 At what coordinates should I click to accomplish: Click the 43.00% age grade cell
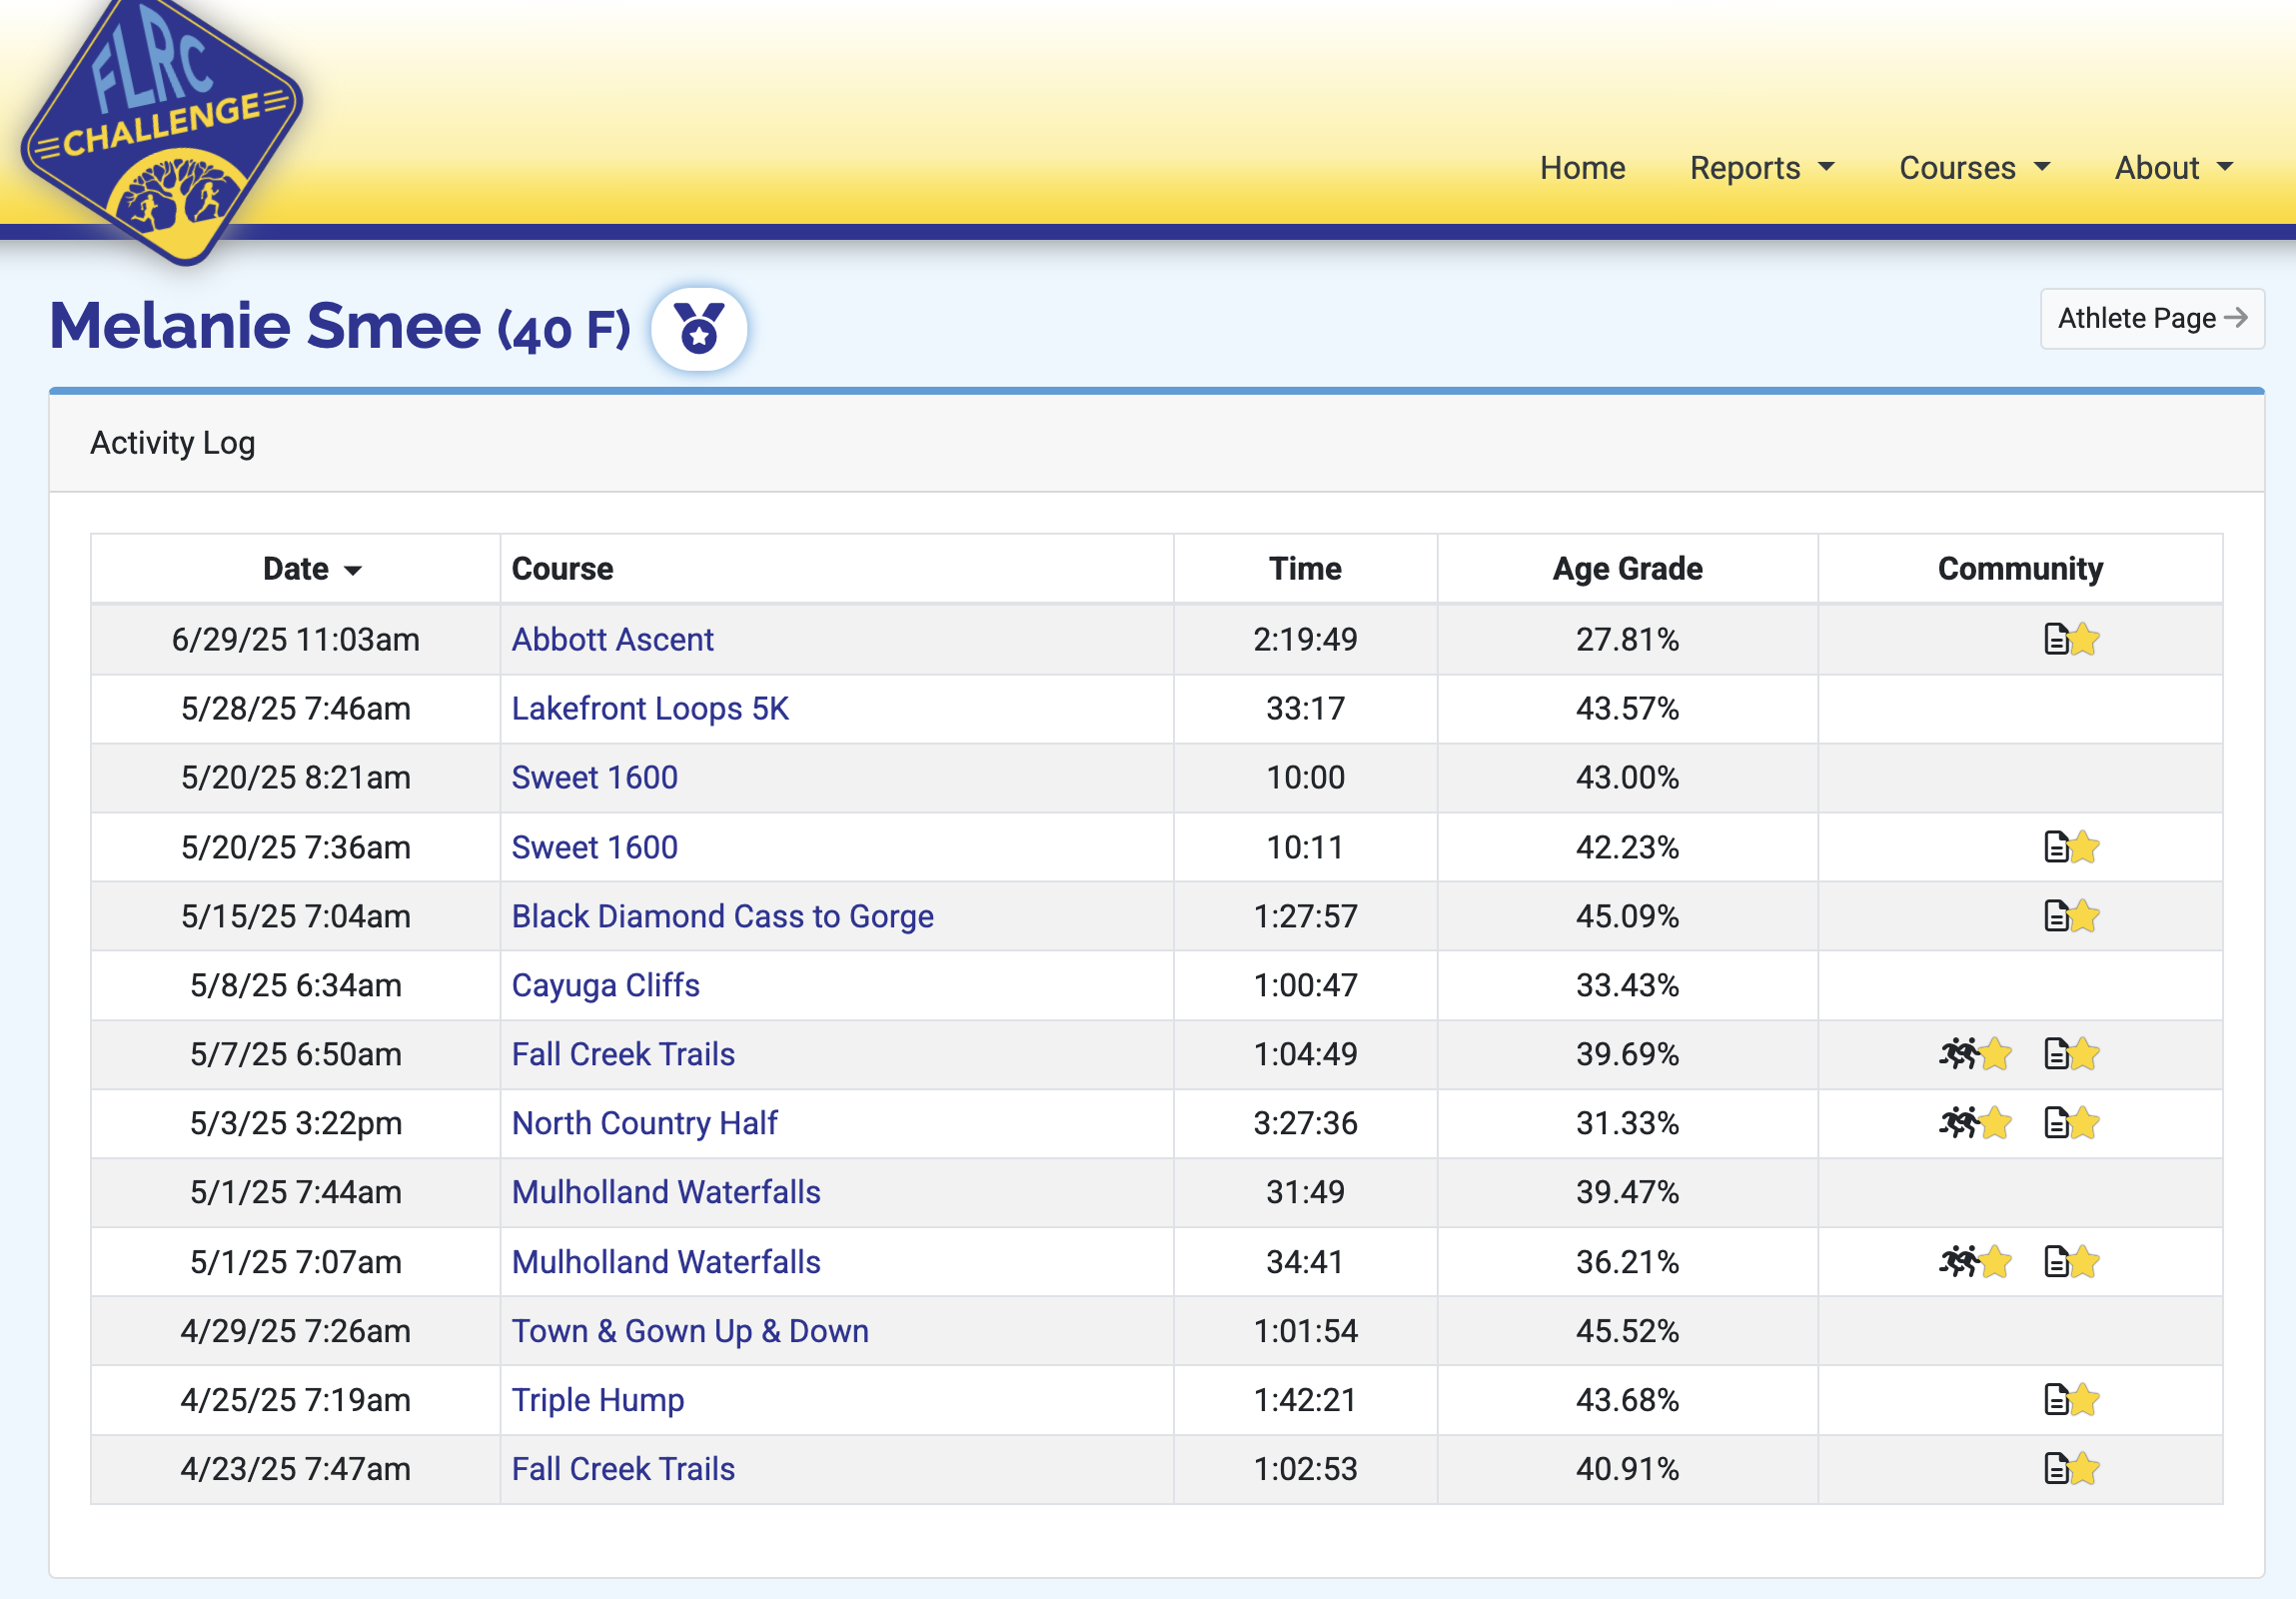pyautogui.click(x=1627, y=777)
